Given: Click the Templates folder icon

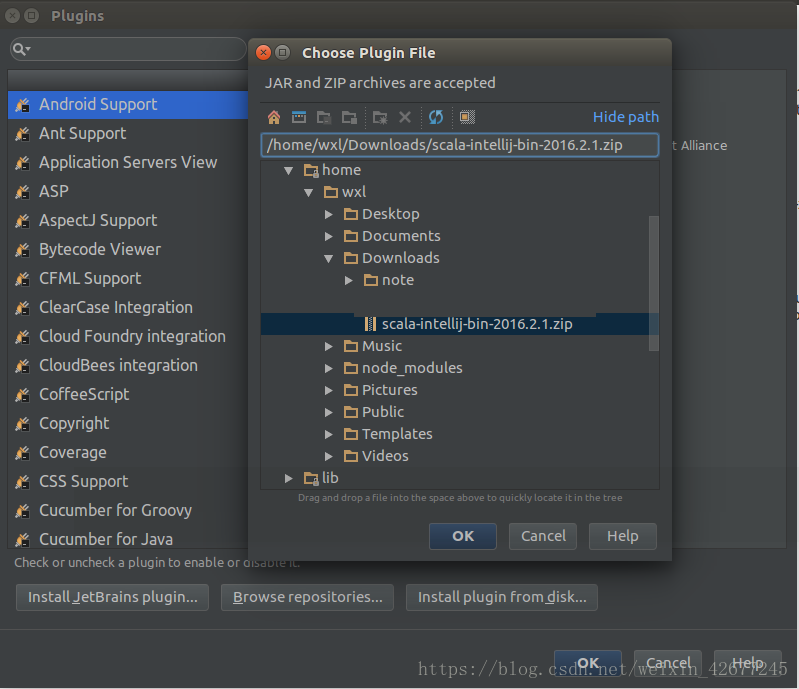Looking at the screenshot, I should [351, 434].
